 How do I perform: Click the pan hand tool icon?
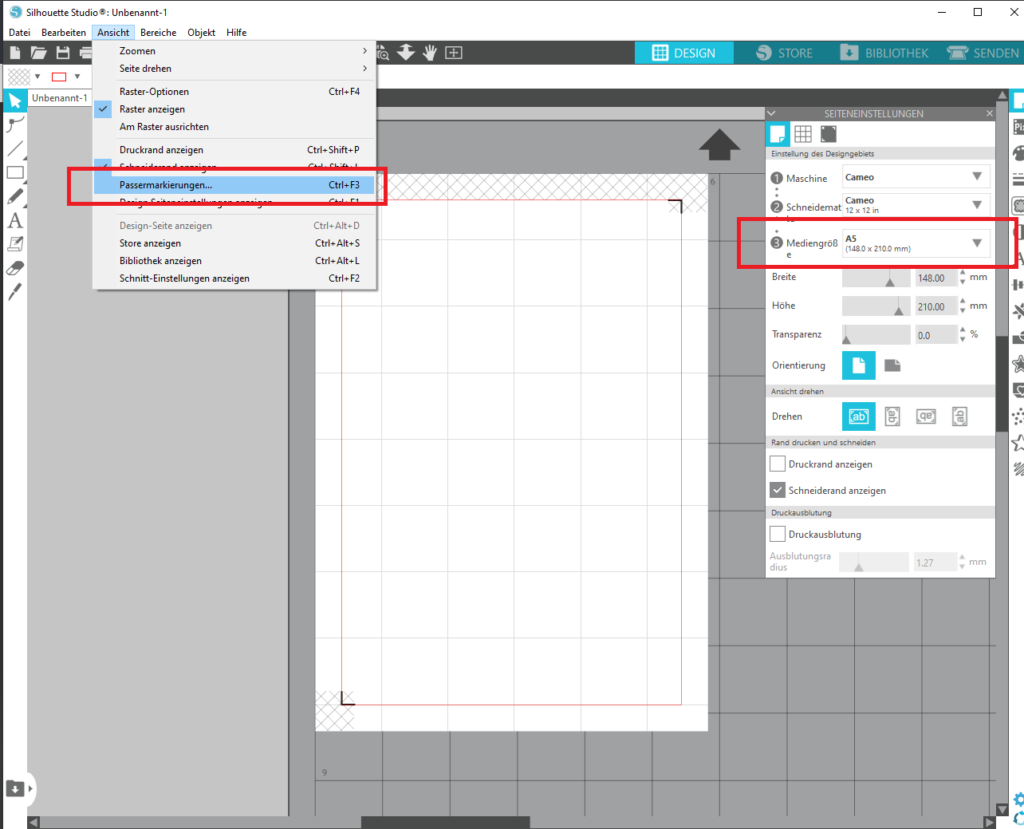[x=430, y=53]
